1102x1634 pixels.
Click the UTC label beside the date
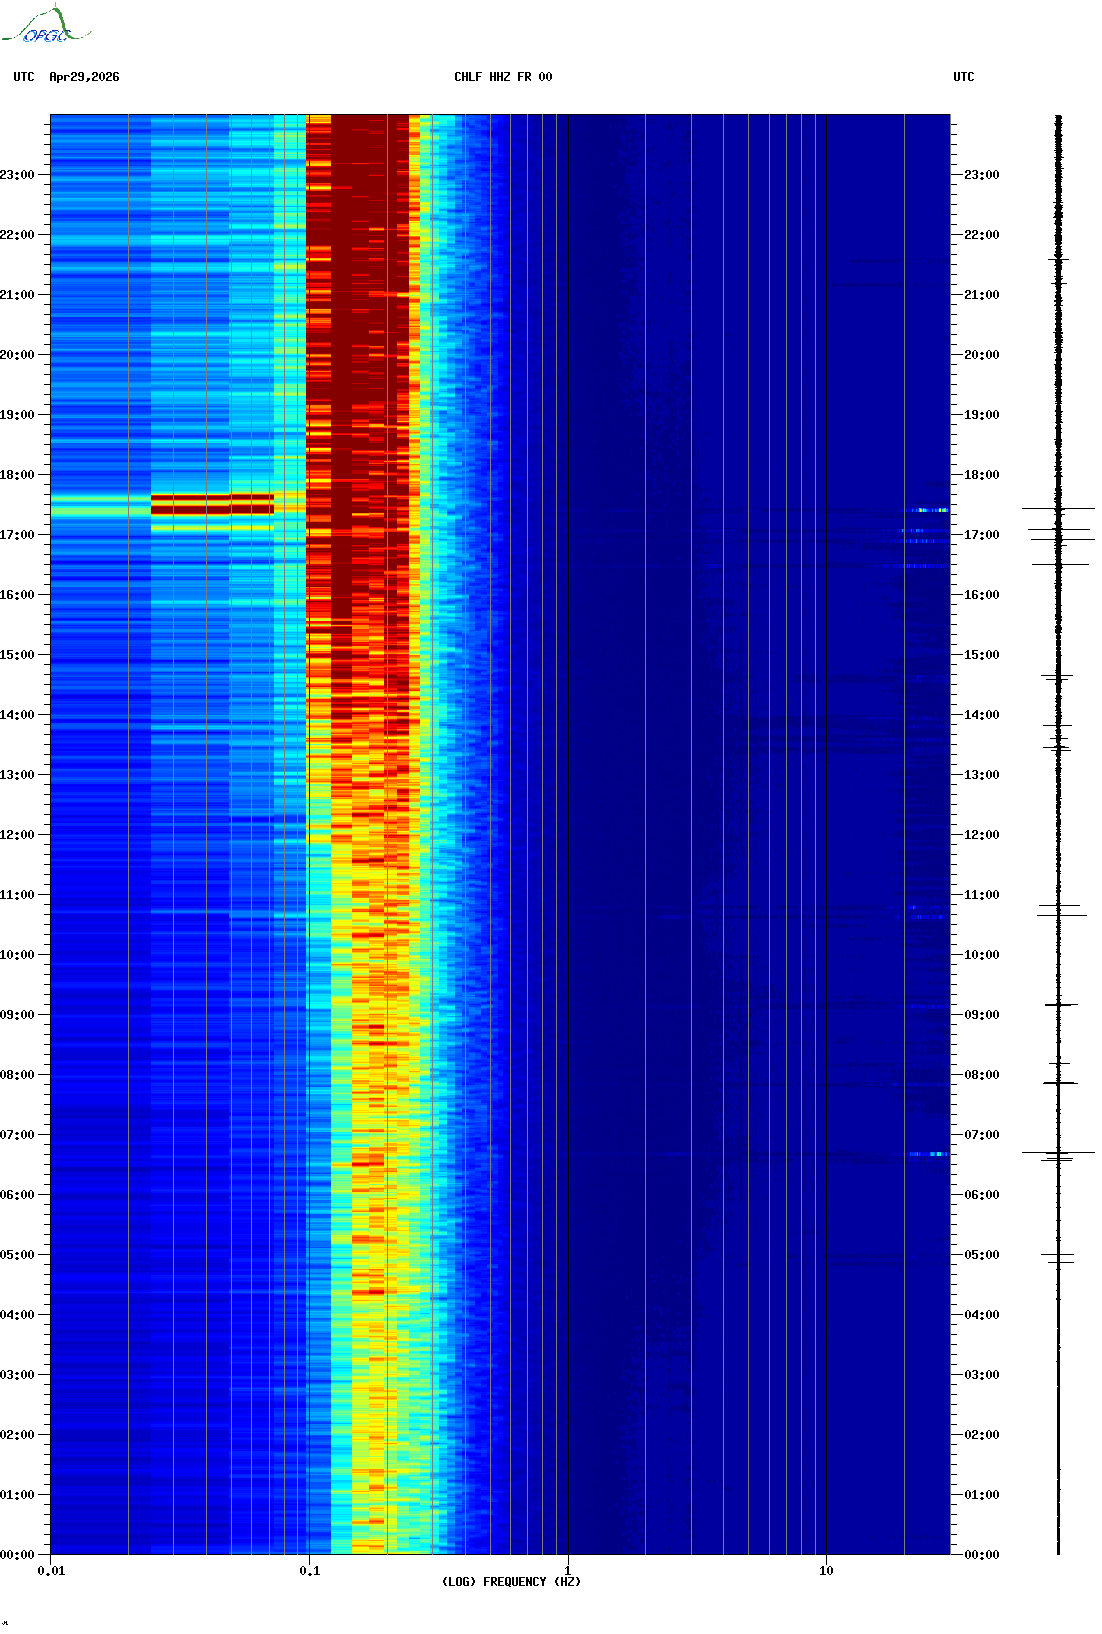pyautogui.click(x=24, y=77)
